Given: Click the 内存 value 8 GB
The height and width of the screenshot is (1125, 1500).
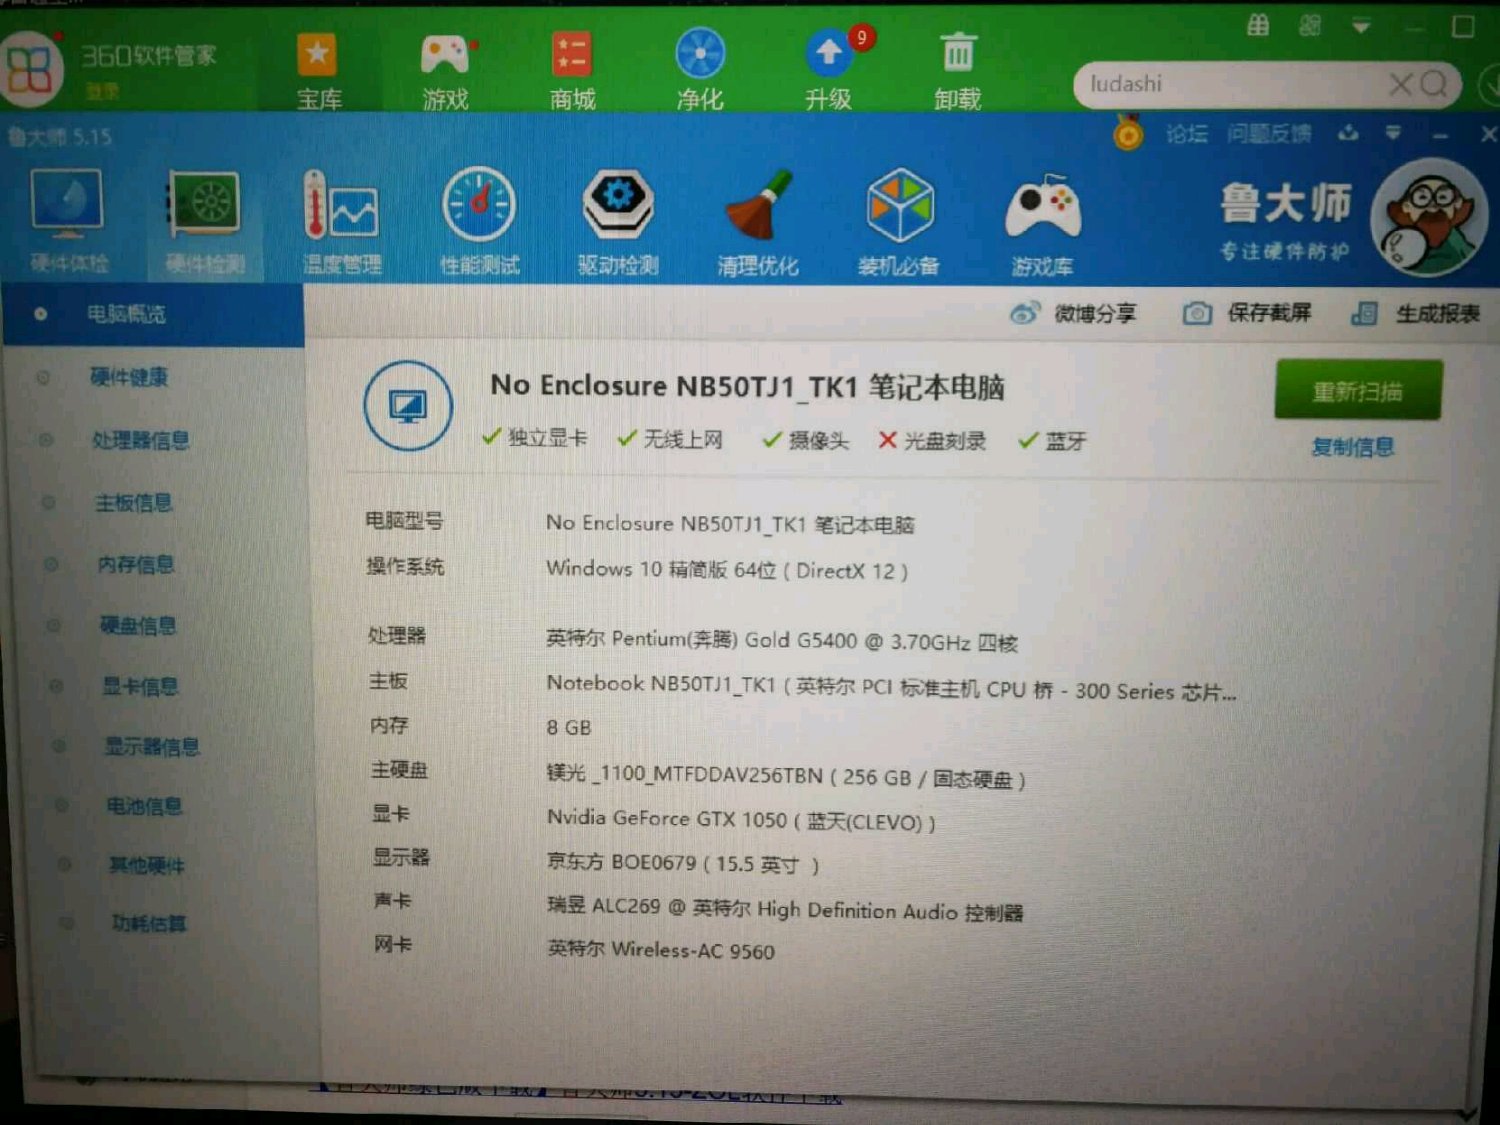Looking at the screenshot, I should click(x=569, y=728).
